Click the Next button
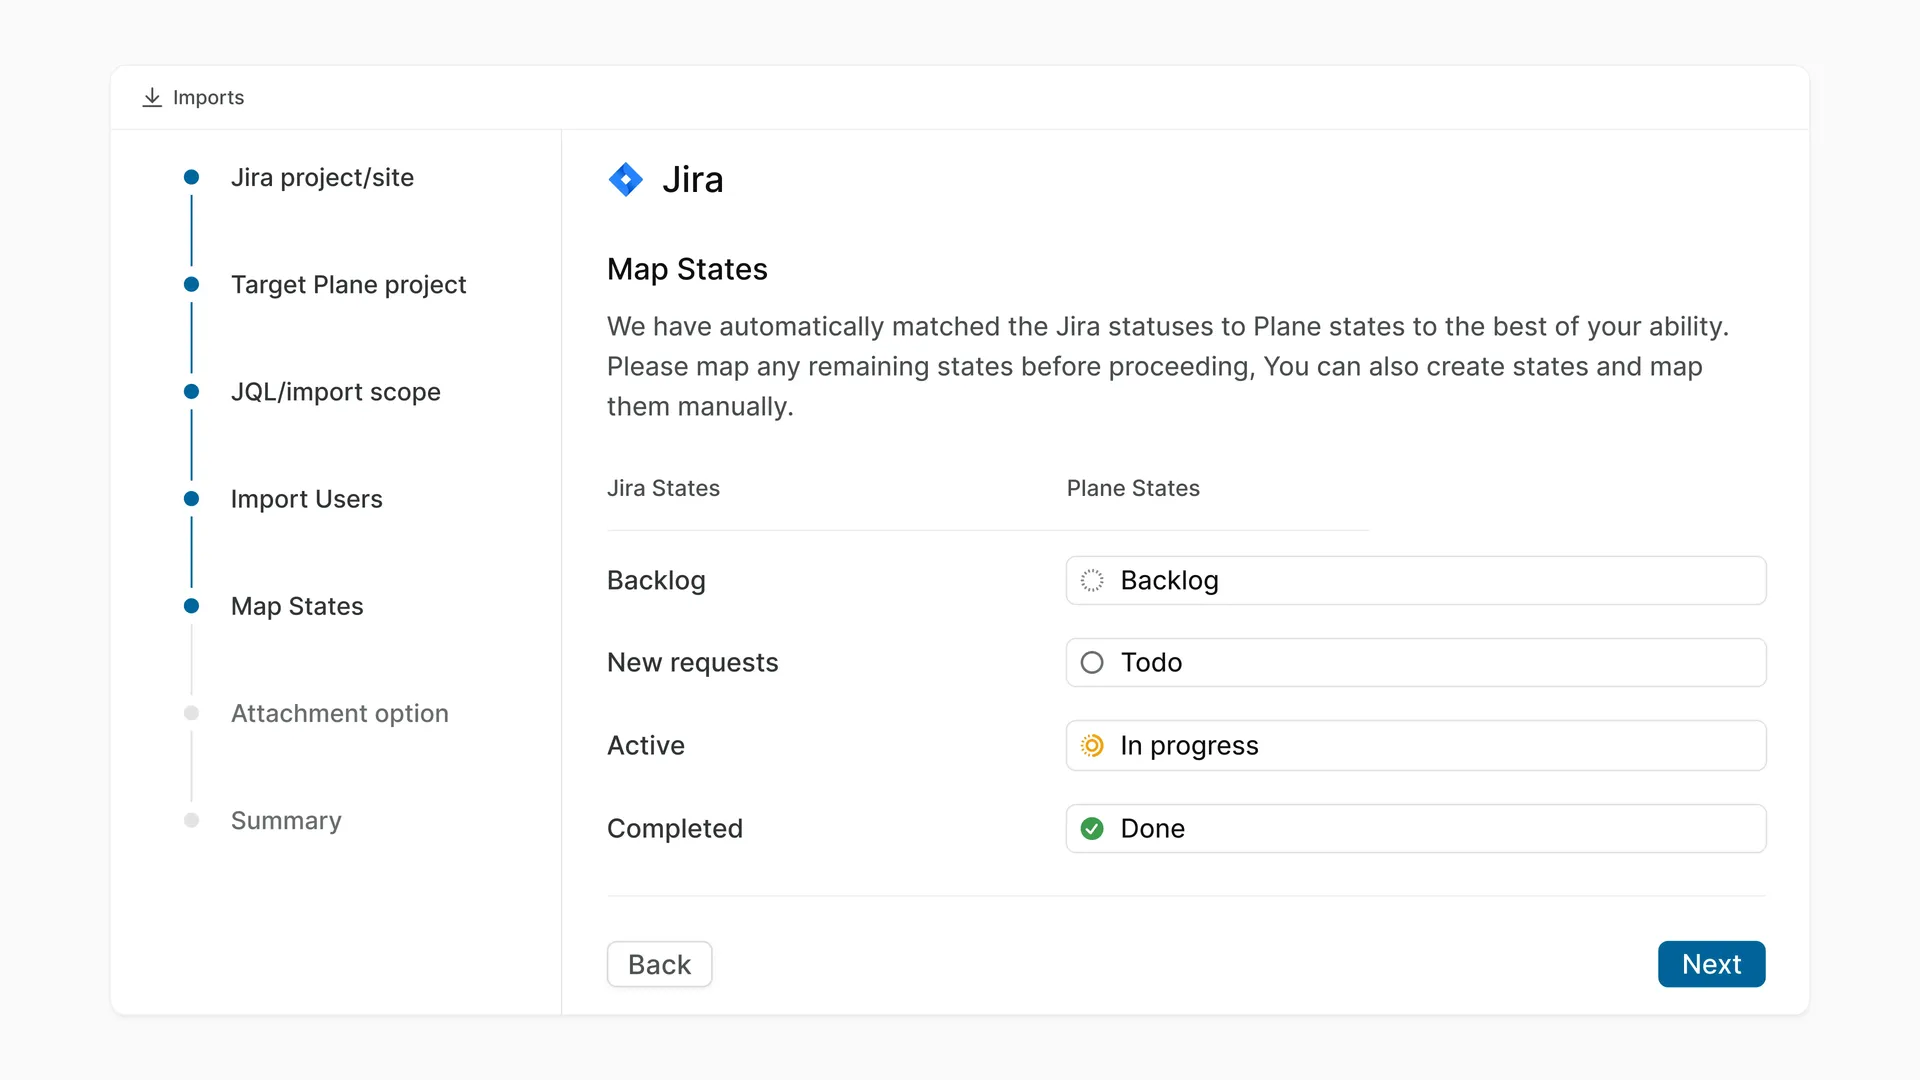The image size is (1920, 1080). pyautogui.click(x=1711, y=964)
